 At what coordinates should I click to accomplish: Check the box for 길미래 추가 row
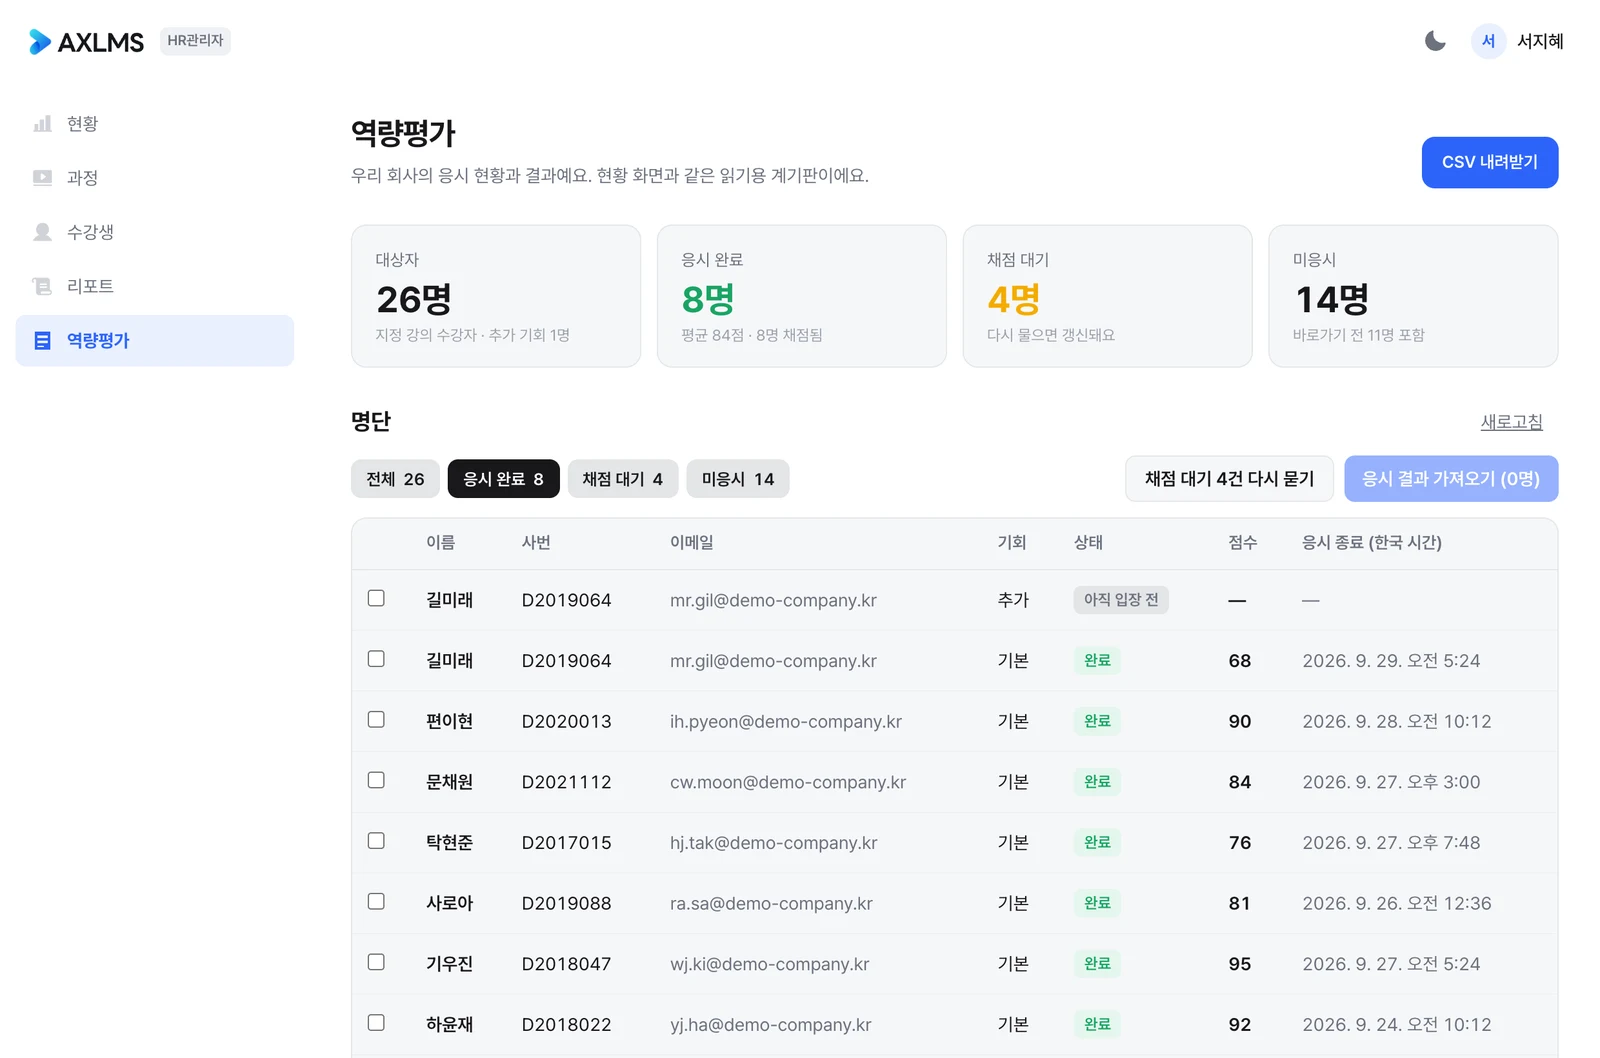376,598
